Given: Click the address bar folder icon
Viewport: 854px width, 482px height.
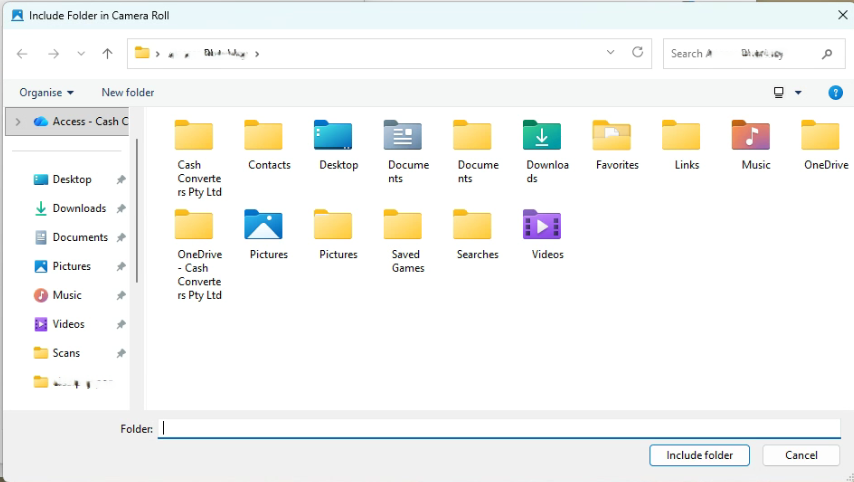Looking at the screenshot, I should tap(142, 53).
